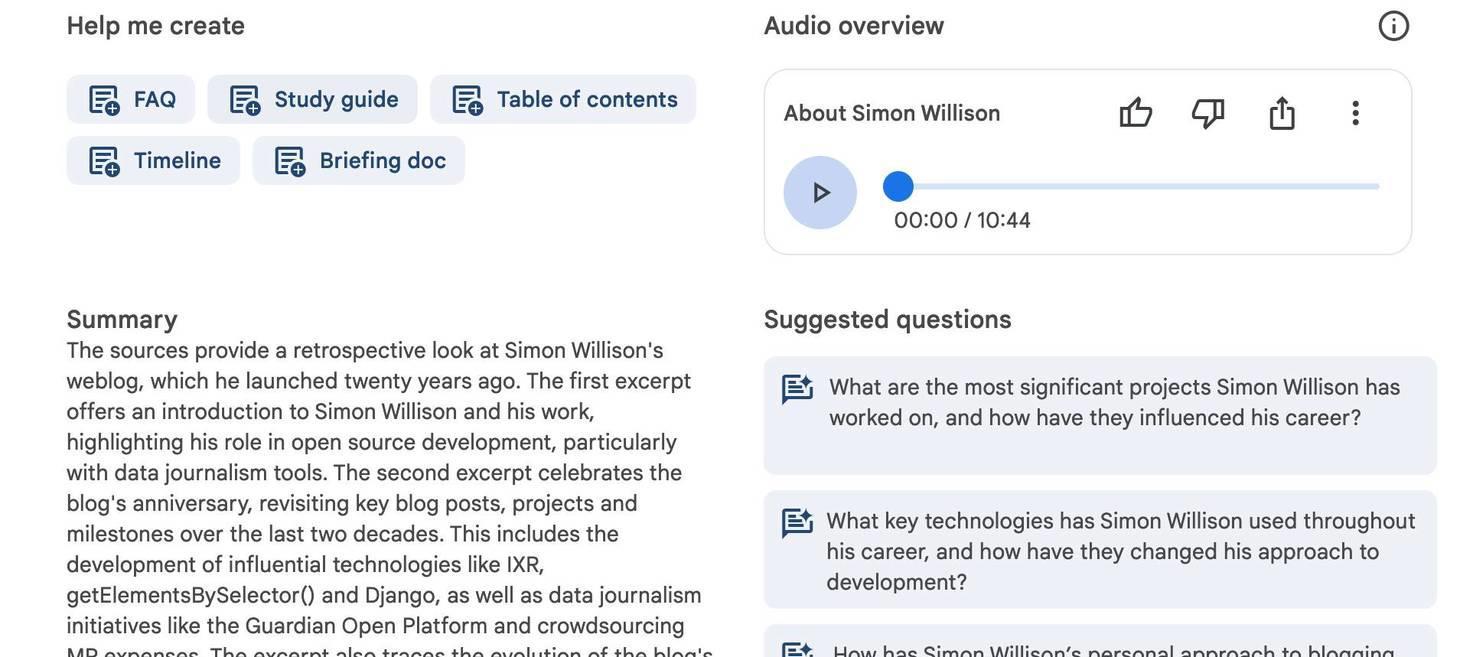
Task: Ask about key technologies Simon Willison used
Action: click(x=1100, y=548)
